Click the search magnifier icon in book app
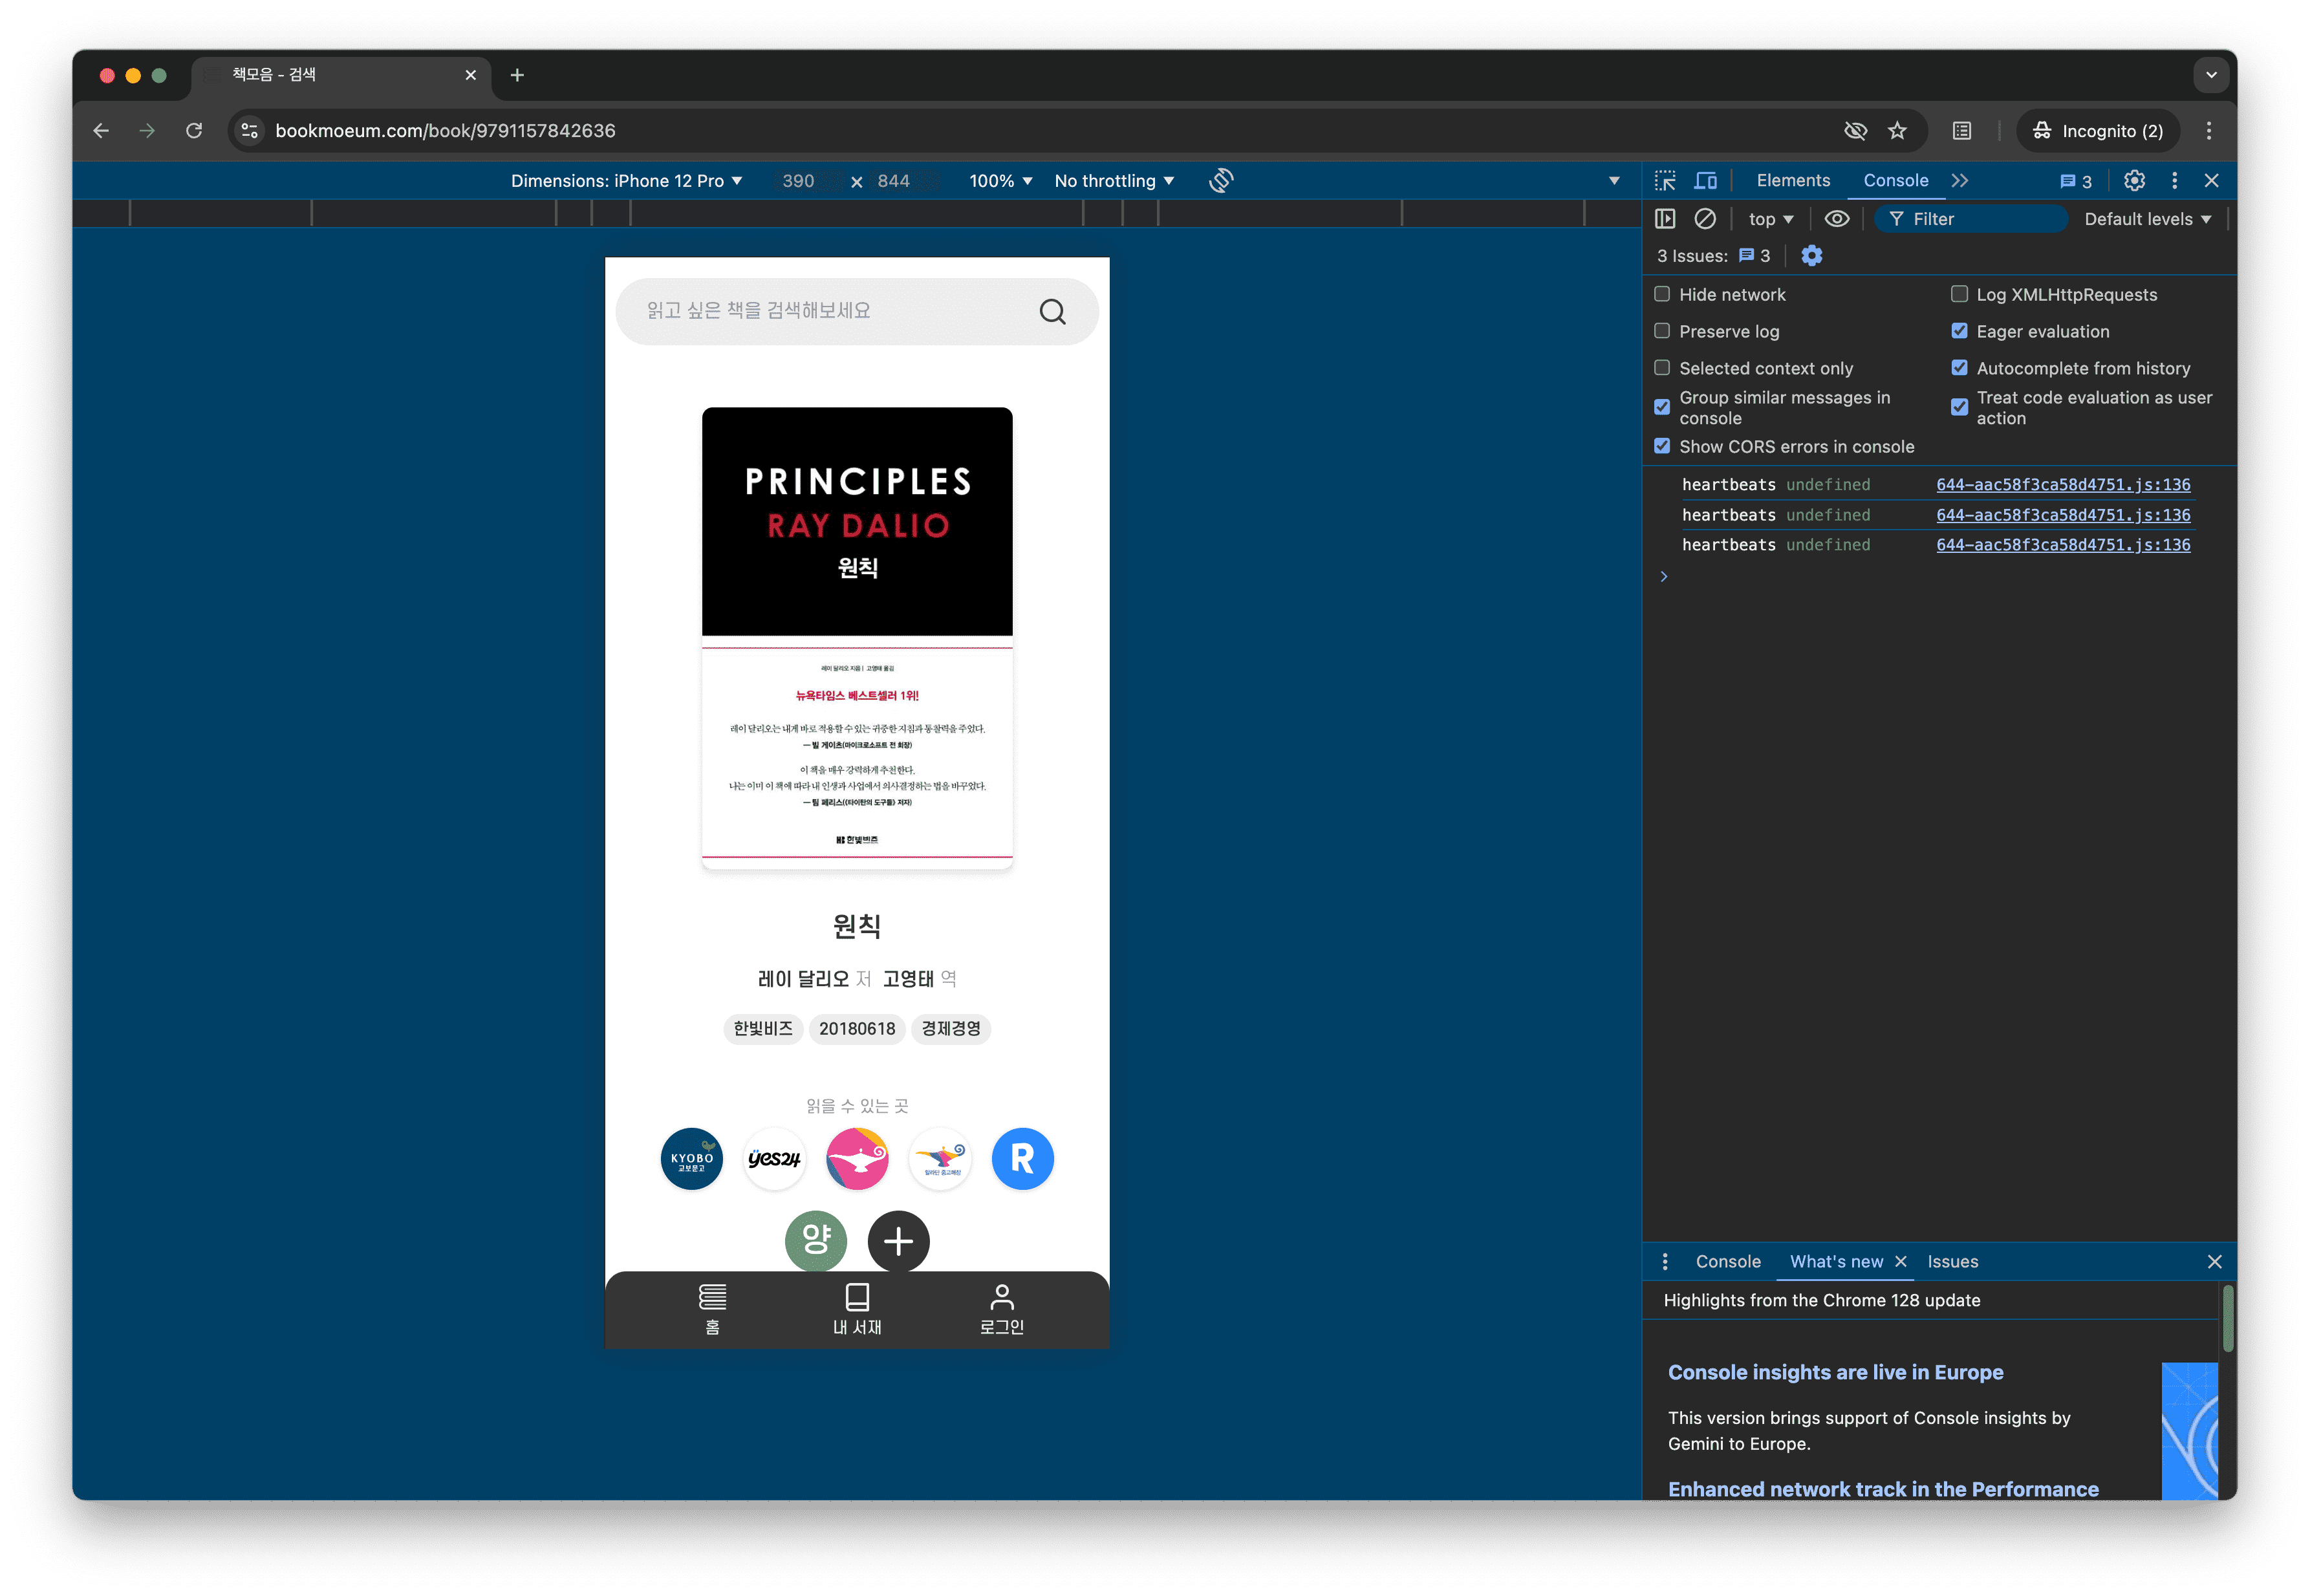Viewport: 2310px width, 1596px height. (x=1052, y=312)
